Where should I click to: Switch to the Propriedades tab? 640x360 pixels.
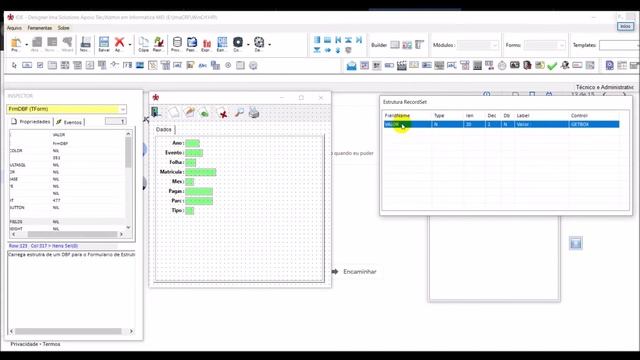click(x=31, y=122)
